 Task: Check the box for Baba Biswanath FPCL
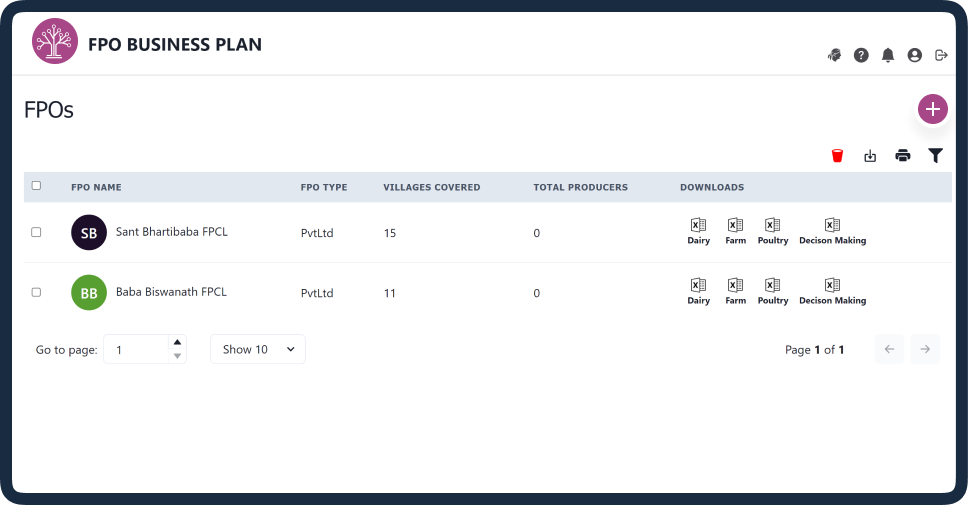pyautogui.click(x=36, y=292)
